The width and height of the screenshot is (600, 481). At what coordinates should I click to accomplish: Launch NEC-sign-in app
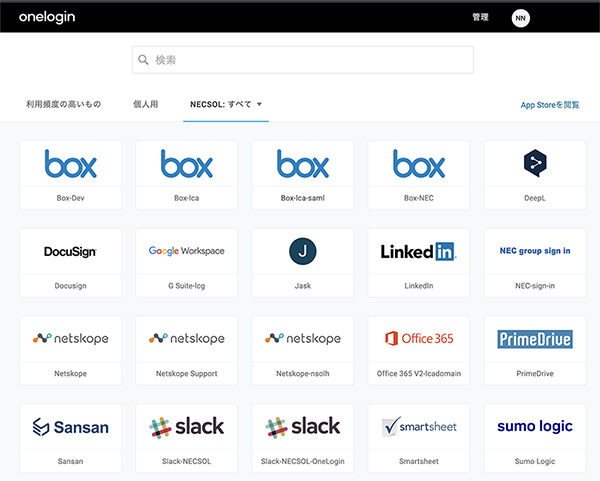[x=535, y=263]
